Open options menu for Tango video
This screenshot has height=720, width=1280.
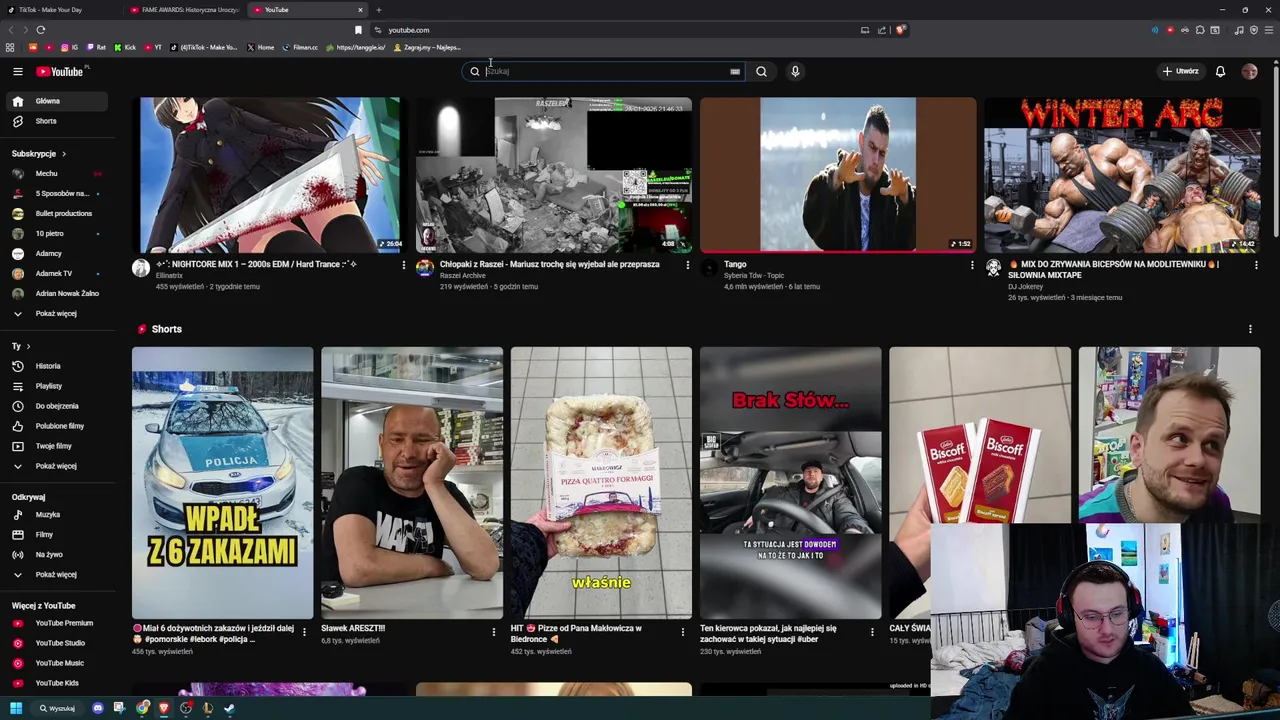(x=971, y=265)
